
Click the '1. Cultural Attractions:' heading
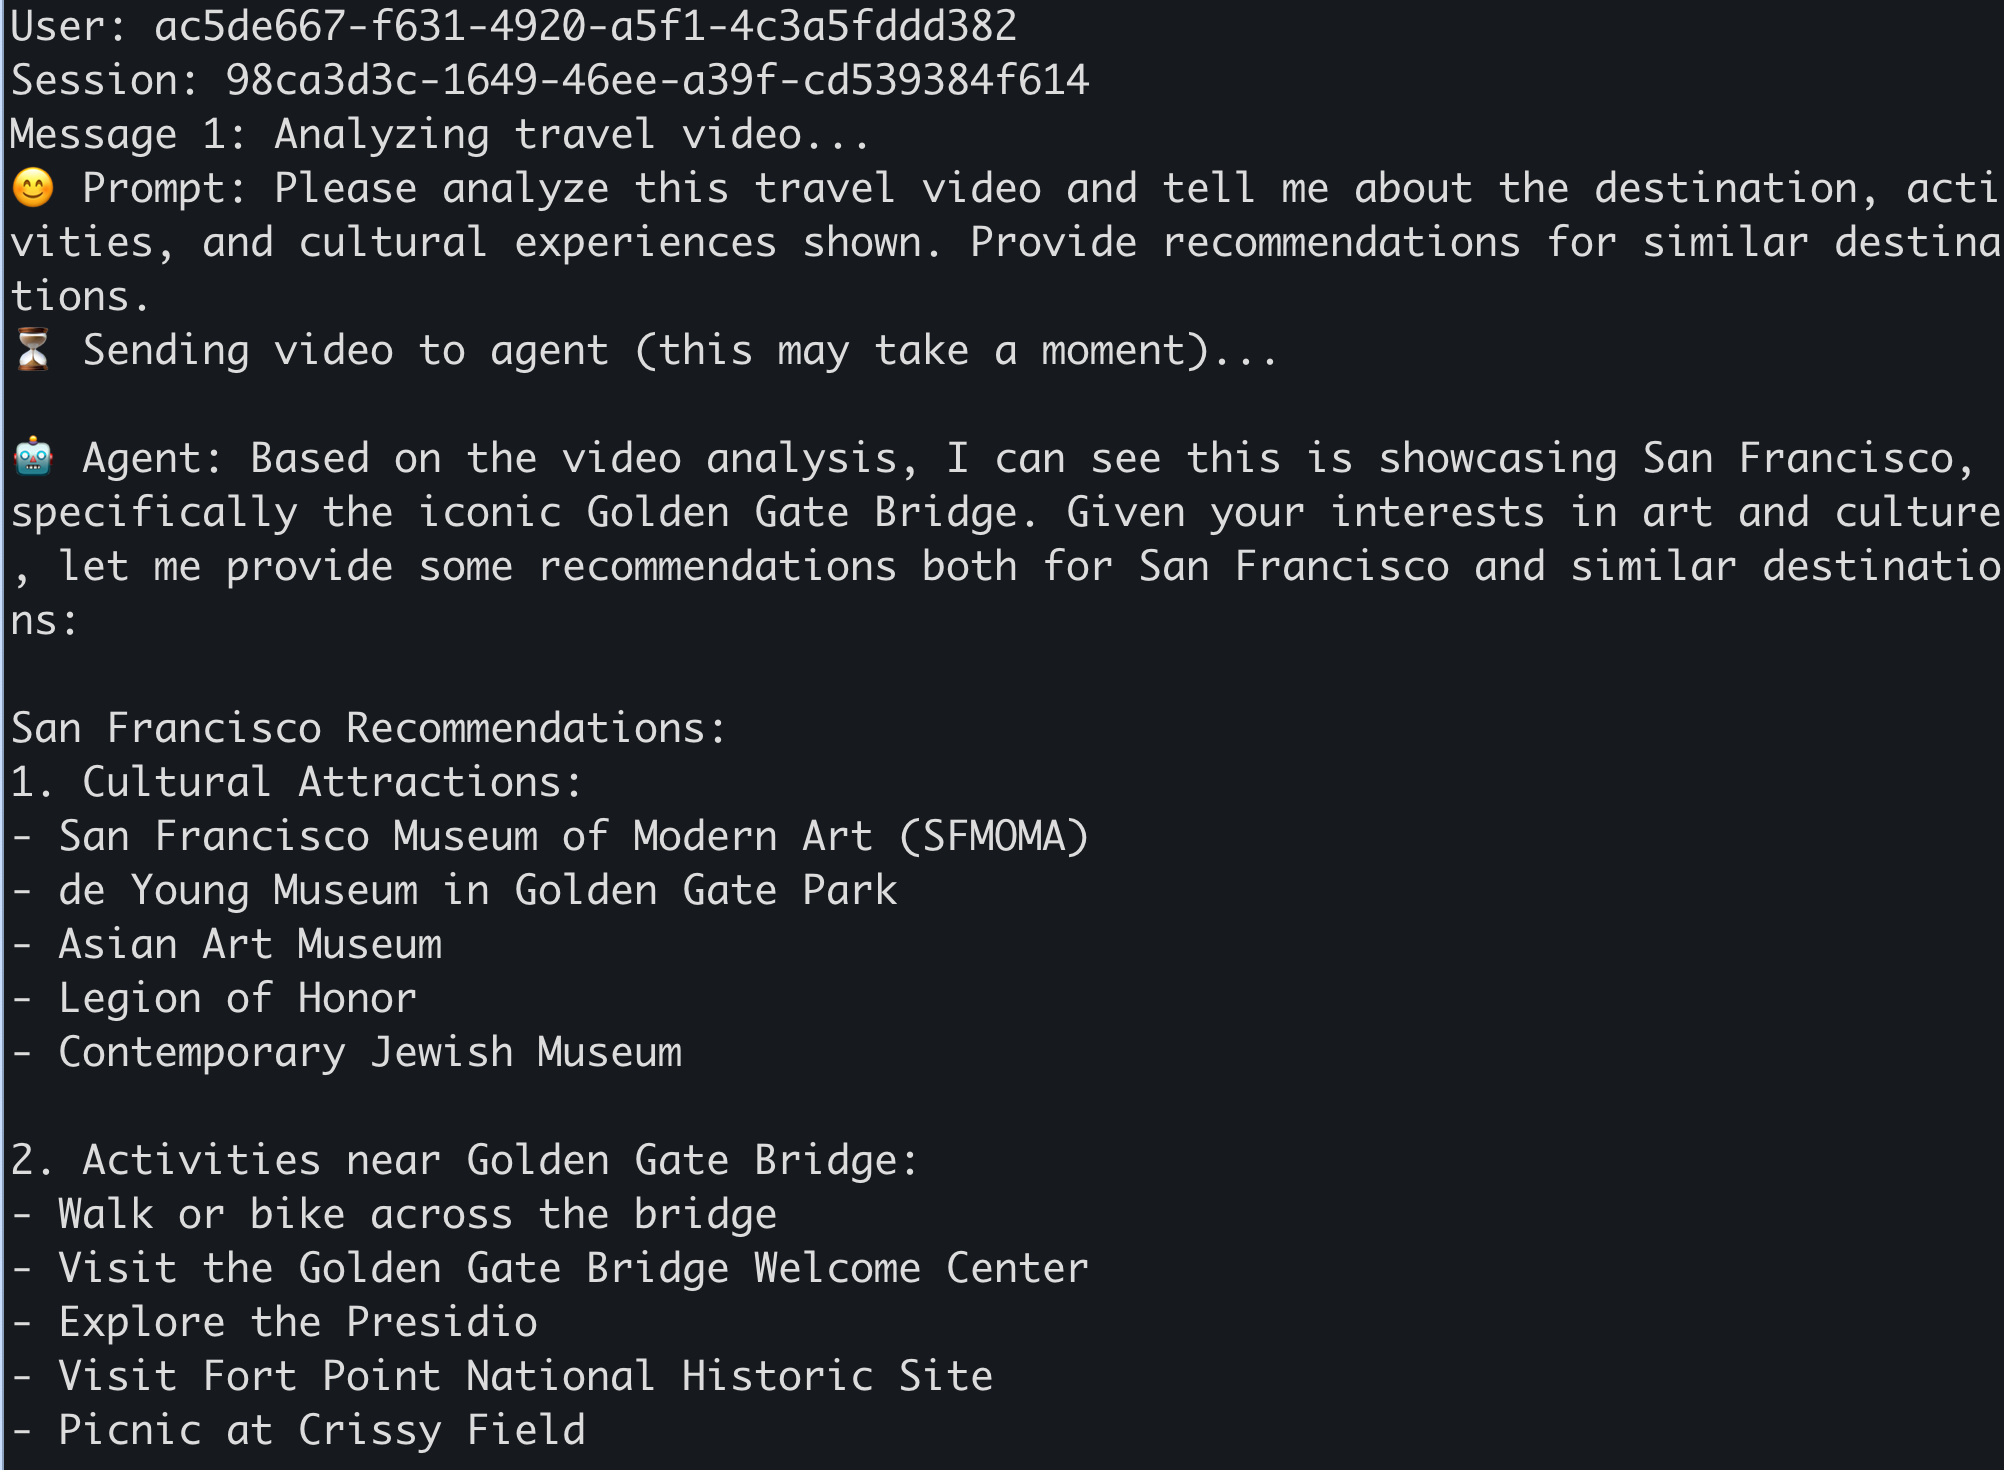[296, 782]
